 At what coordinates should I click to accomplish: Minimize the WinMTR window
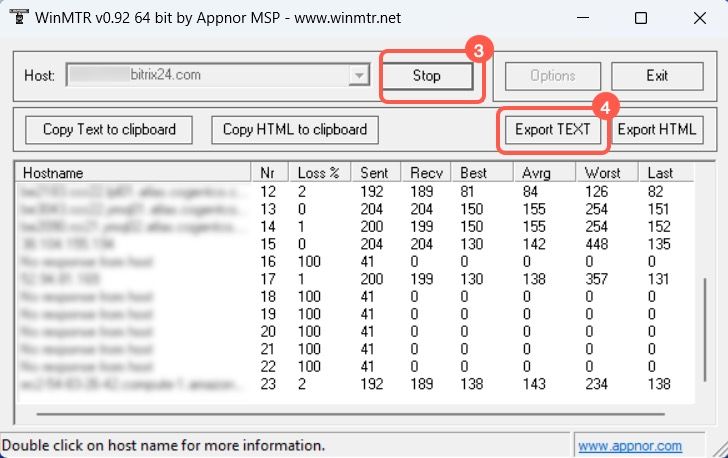coord(583,18)
